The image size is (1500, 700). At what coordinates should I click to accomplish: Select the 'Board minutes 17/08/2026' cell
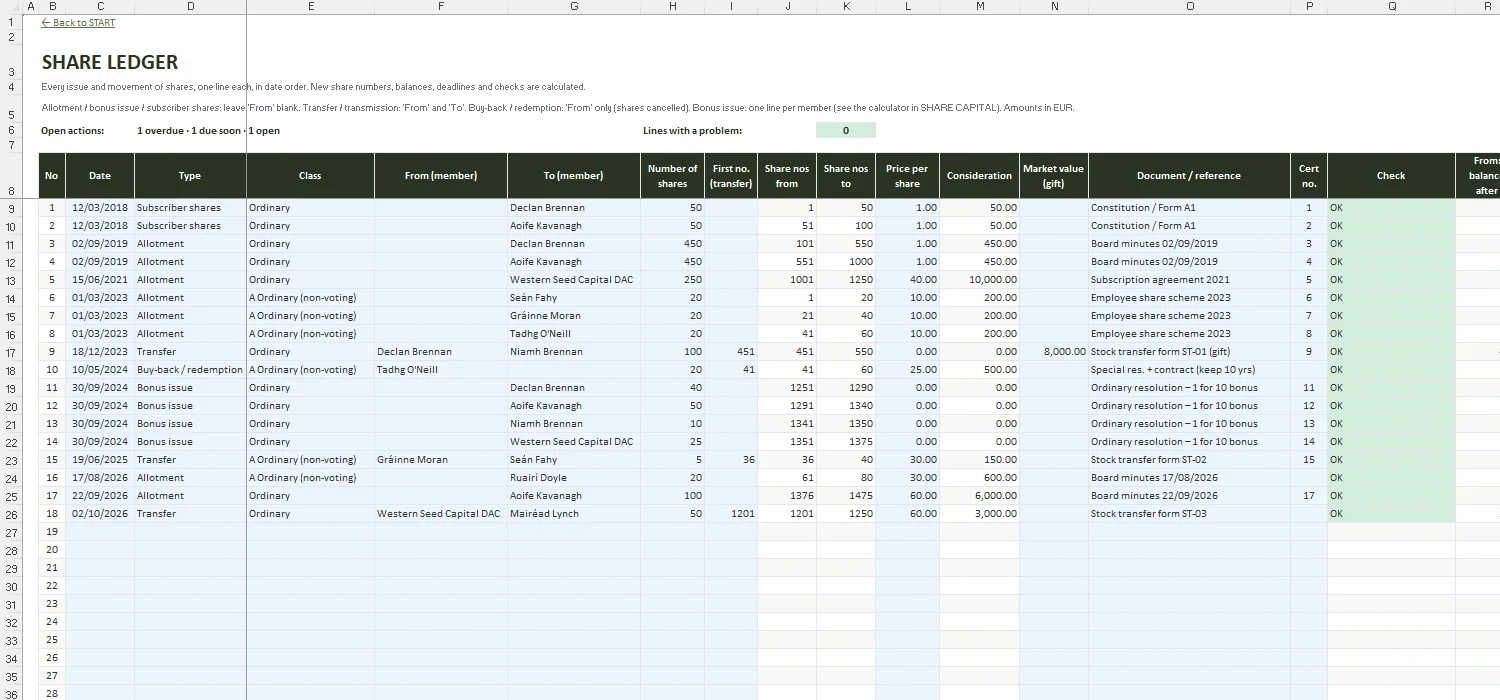(1189, 478)
